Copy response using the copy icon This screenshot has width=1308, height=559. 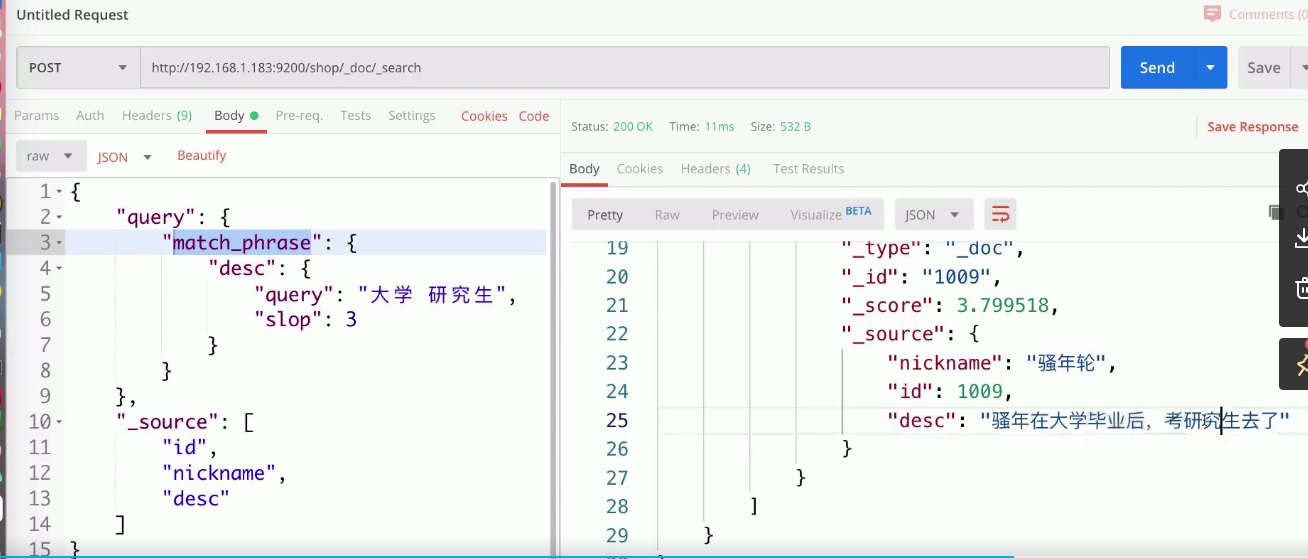(x=1274, y=213)
